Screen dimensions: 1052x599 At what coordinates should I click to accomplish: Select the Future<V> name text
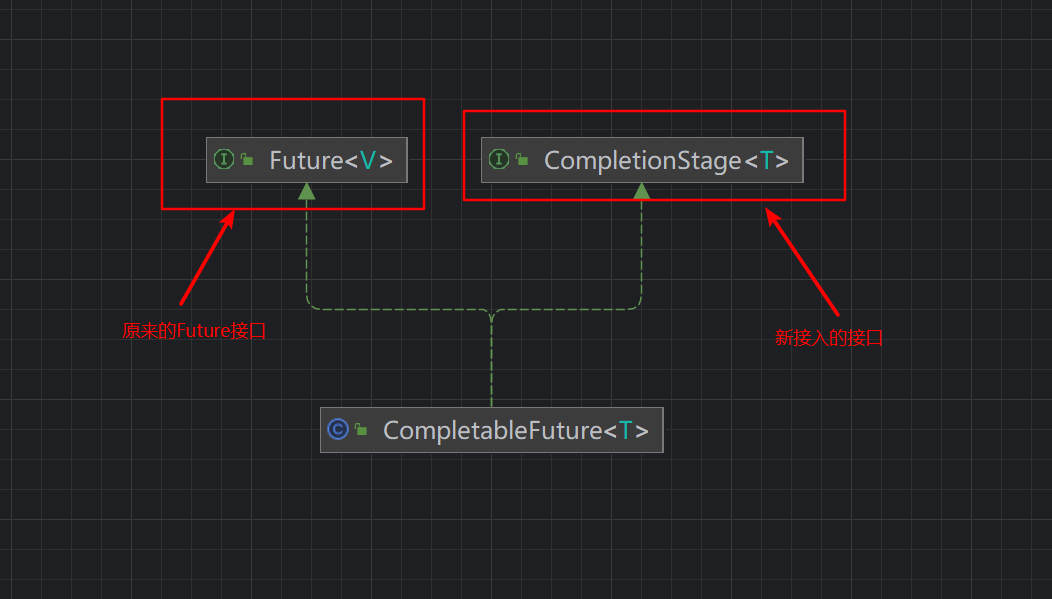point(330,160)
